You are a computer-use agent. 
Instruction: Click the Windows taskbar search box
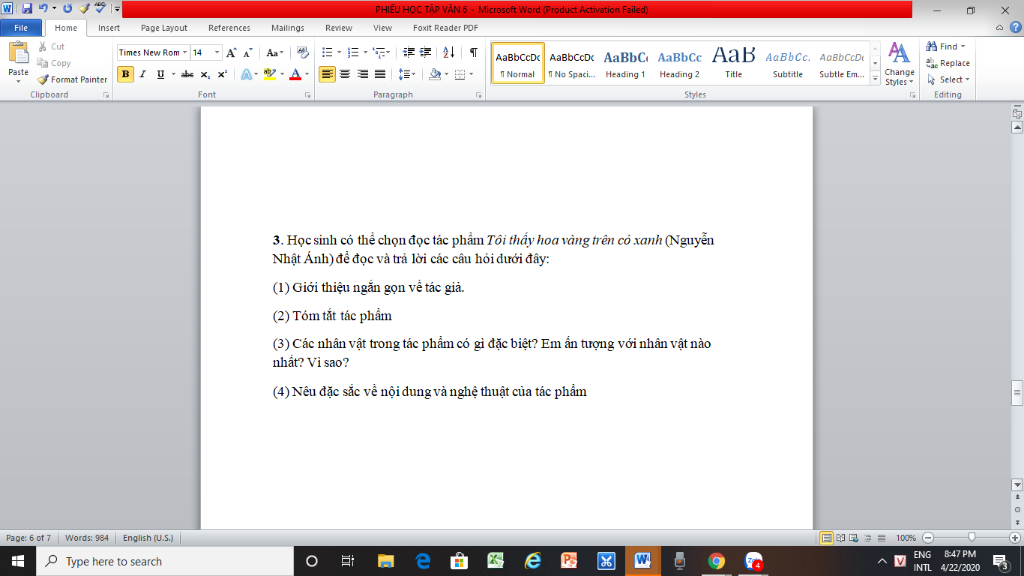165,561
